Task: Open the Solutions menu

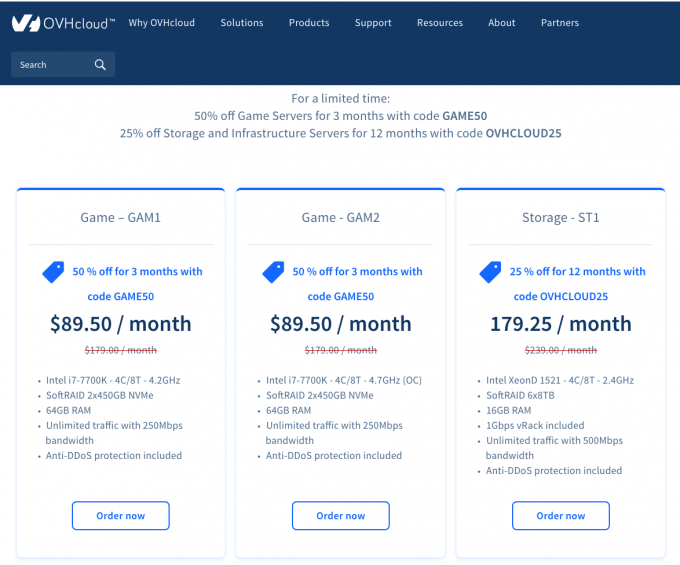Action: [242, 23]
